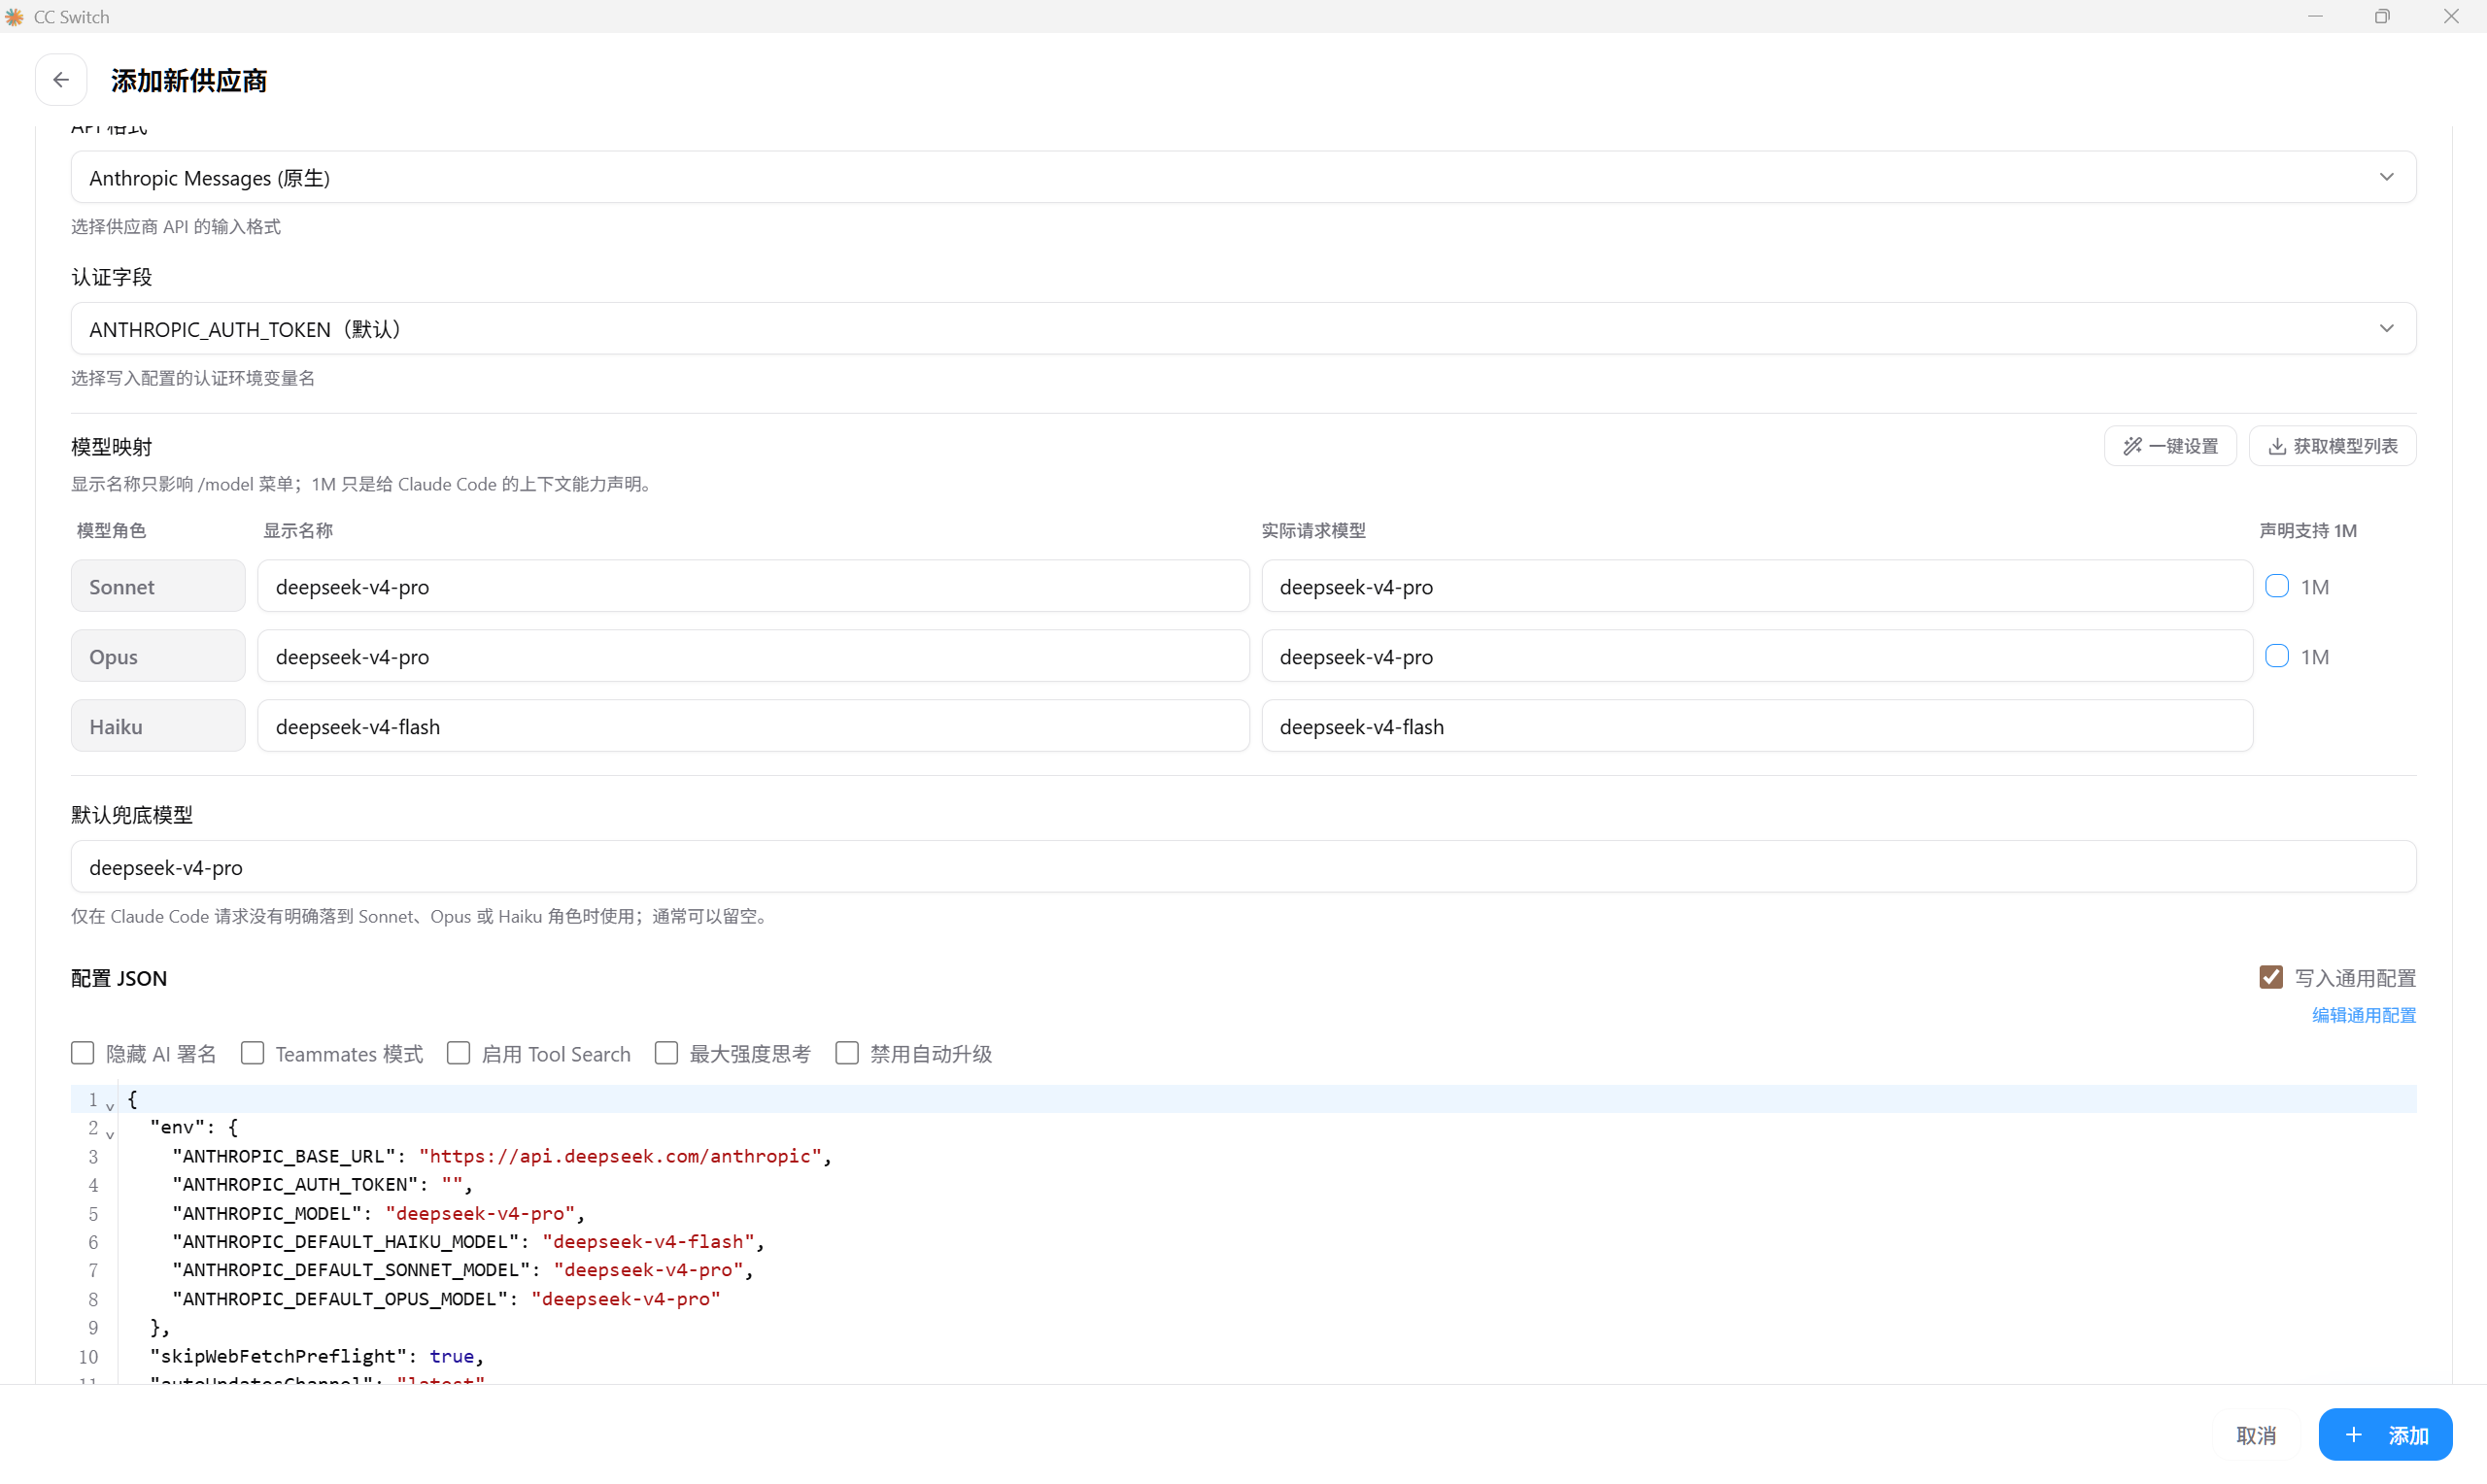Uncheck 写入通用配置 checkbox
2487x1484 pixels.
click(x=2271, y=977)
